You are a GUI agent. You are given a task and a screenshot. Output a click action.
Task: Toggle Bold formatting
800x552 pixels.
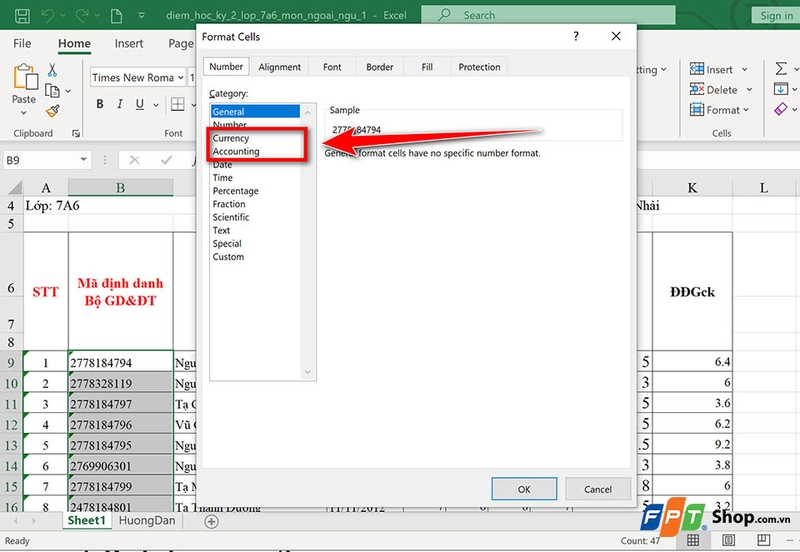tap(100, 104)
